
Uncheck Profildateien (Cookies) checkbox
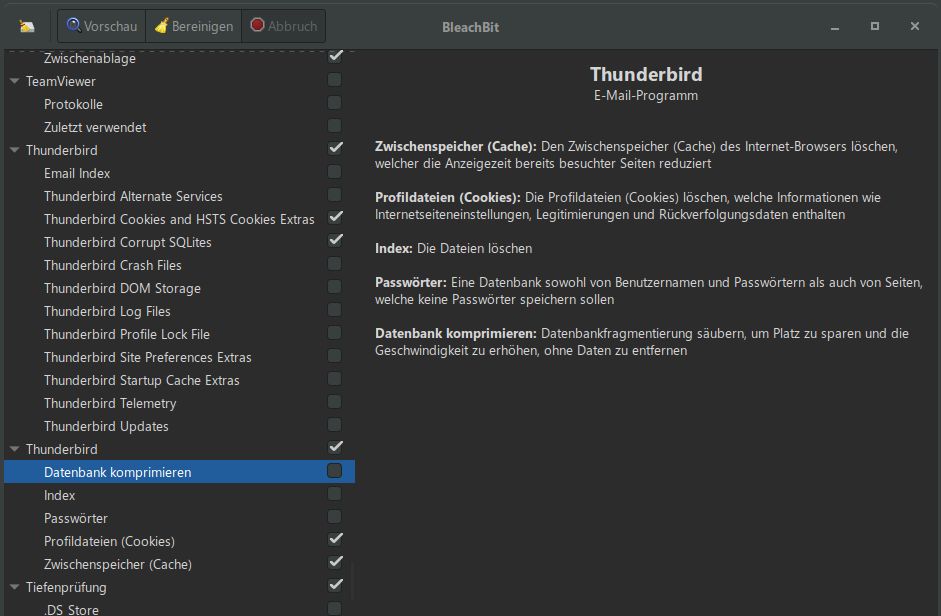[x=335, y=540]
